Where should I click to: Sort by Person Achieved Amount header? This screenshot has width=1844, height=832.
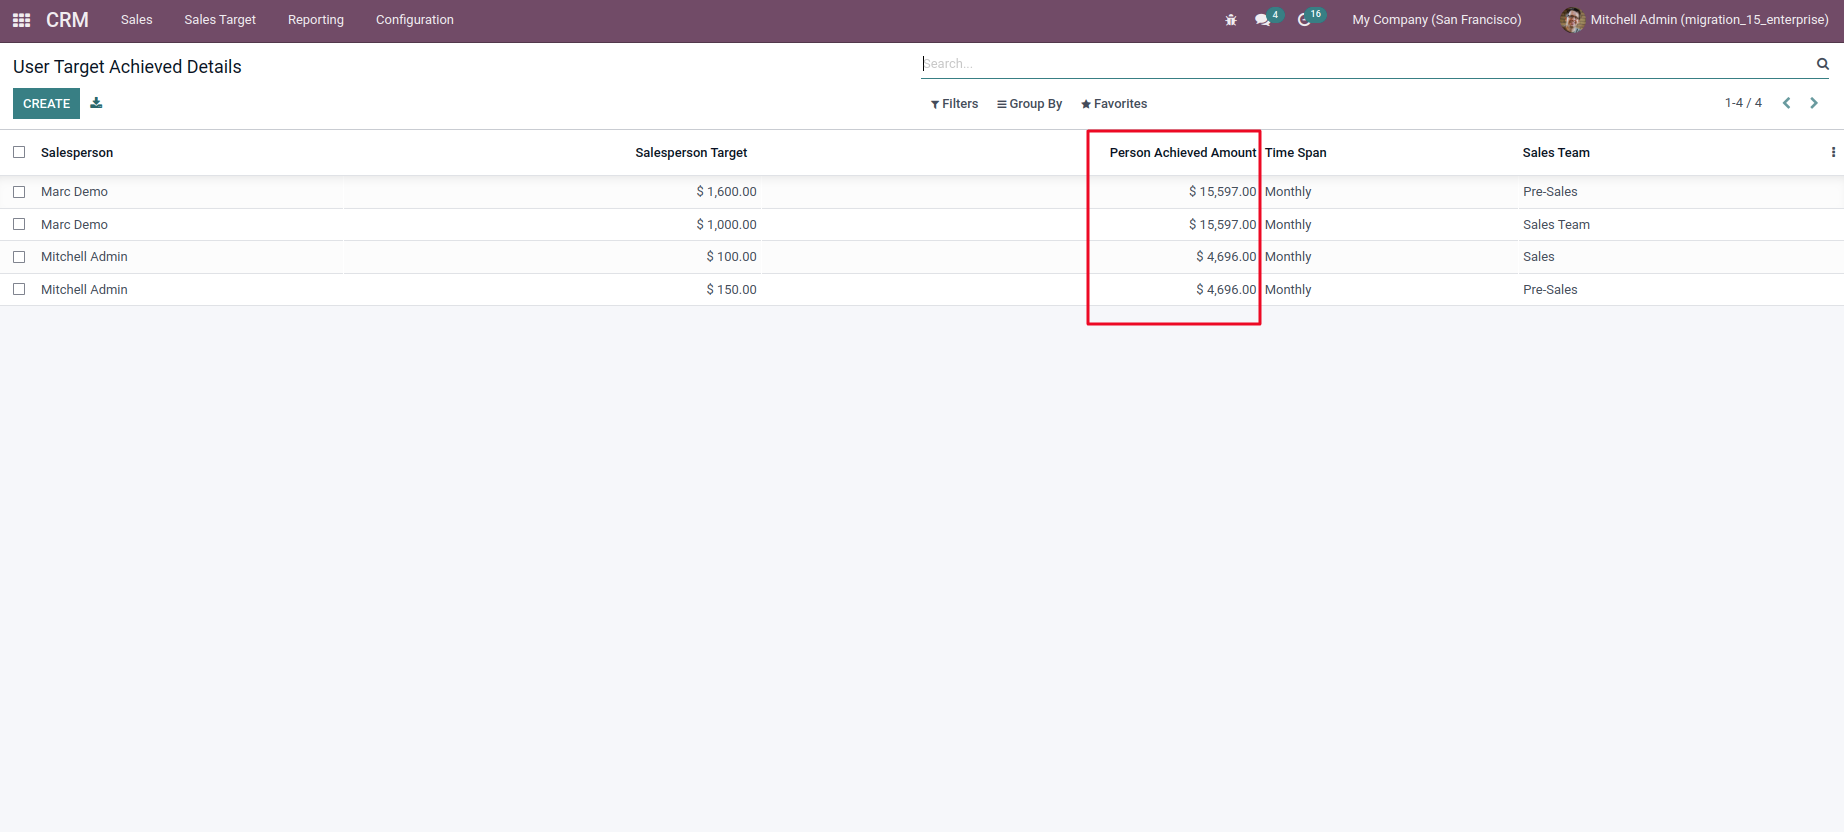pos(1183,153)
